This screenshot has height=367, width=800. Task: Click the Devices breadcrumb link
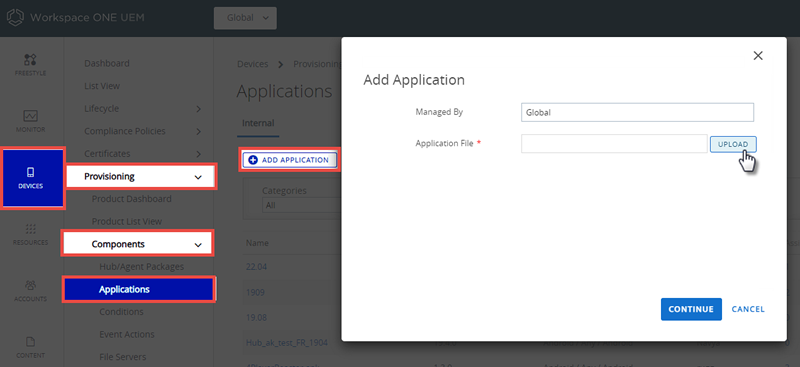(253, 64)
